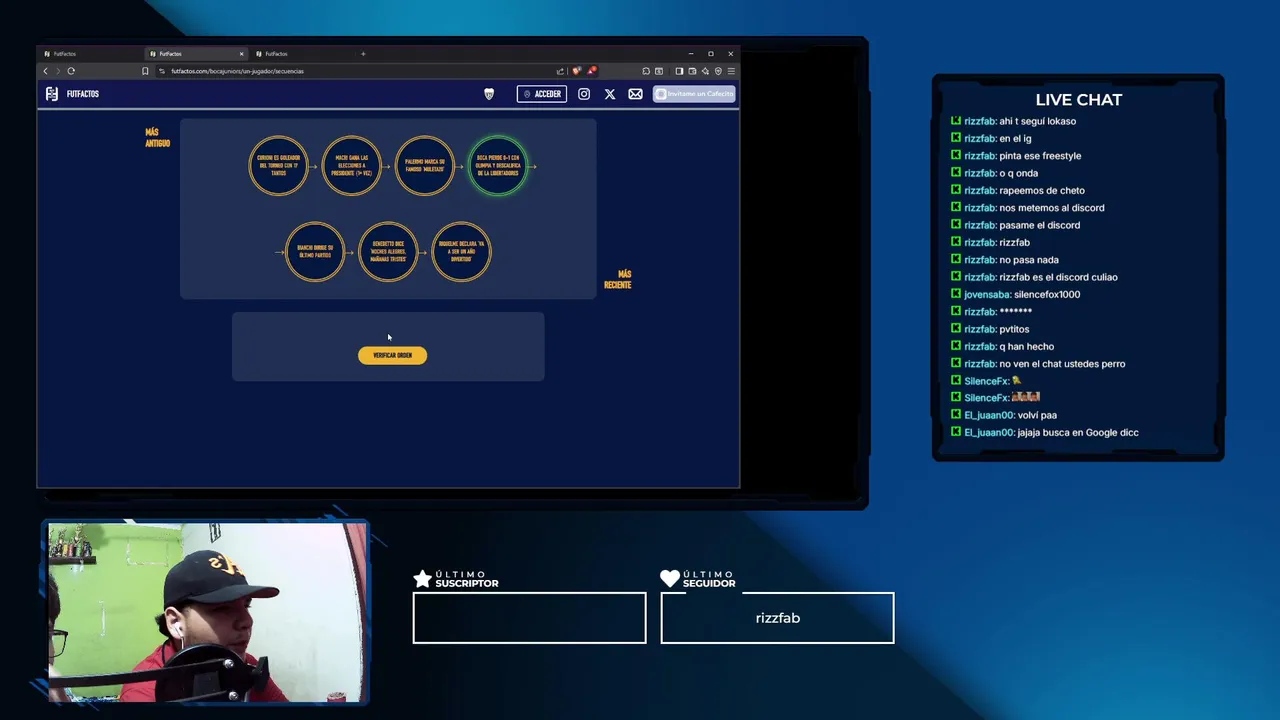Screen dimensions: 1280x720
Task: Click the ACCEDER login button
Action: [542, 94]
